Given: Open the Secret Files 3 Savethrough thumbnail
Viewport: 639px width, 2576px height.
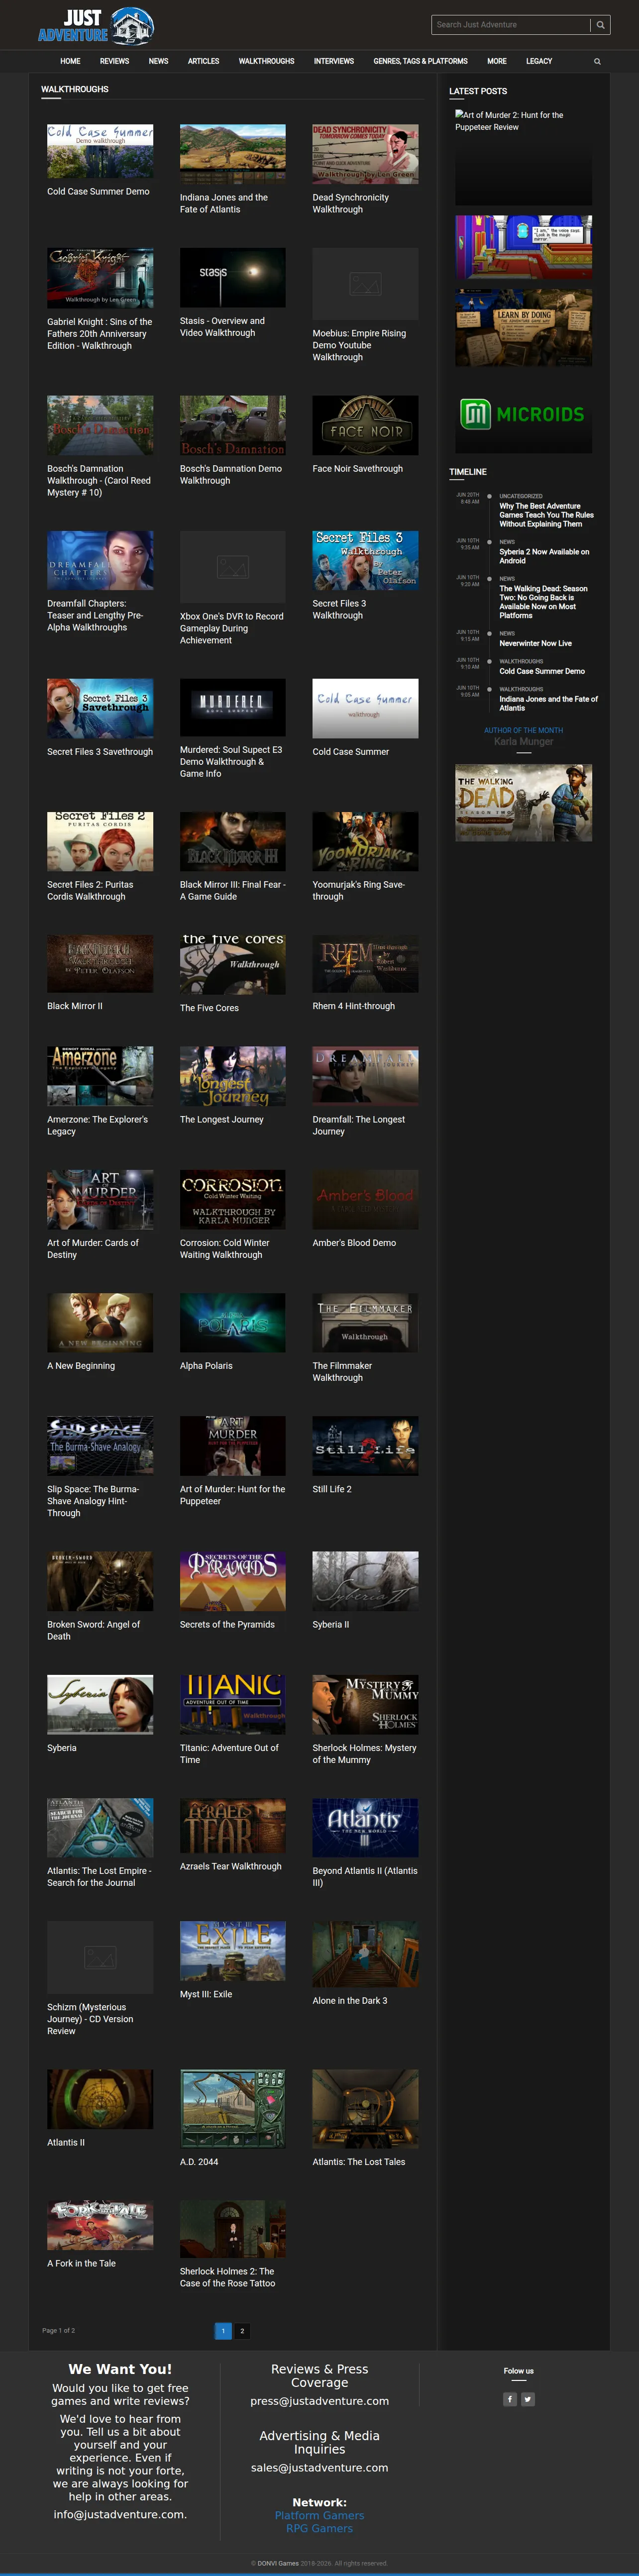Looking at the screenshot, I should click(x=100, y=708).
